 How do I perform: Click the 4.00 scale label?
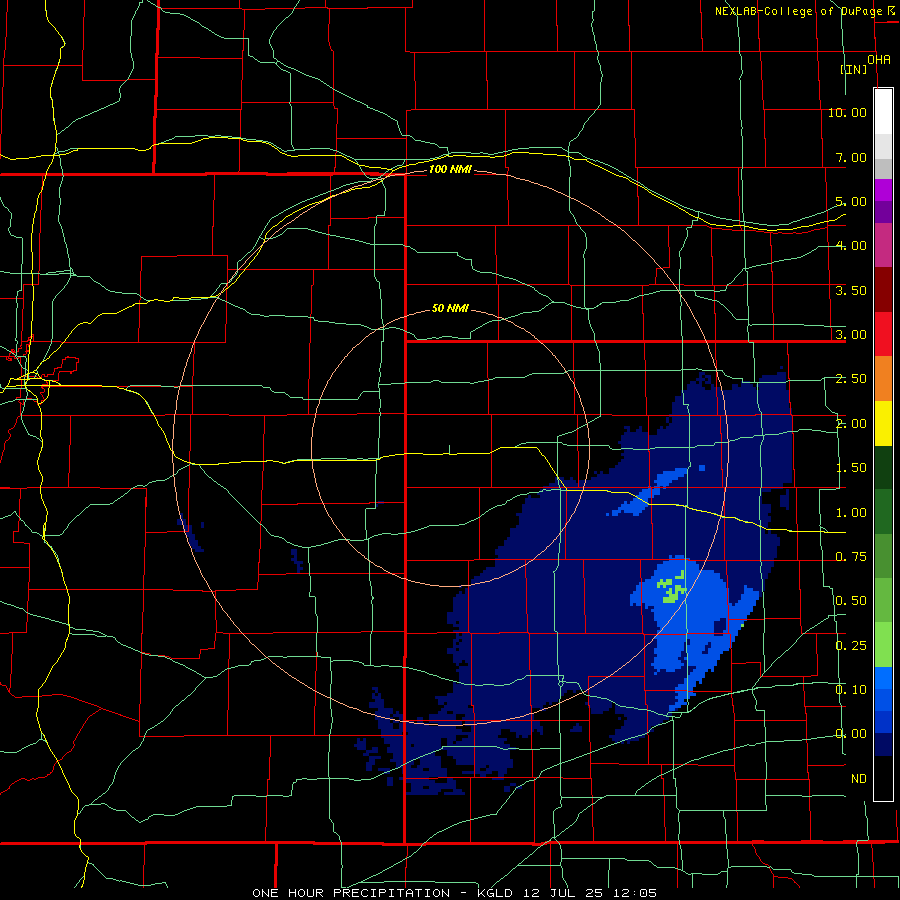[x=851, y=246]
